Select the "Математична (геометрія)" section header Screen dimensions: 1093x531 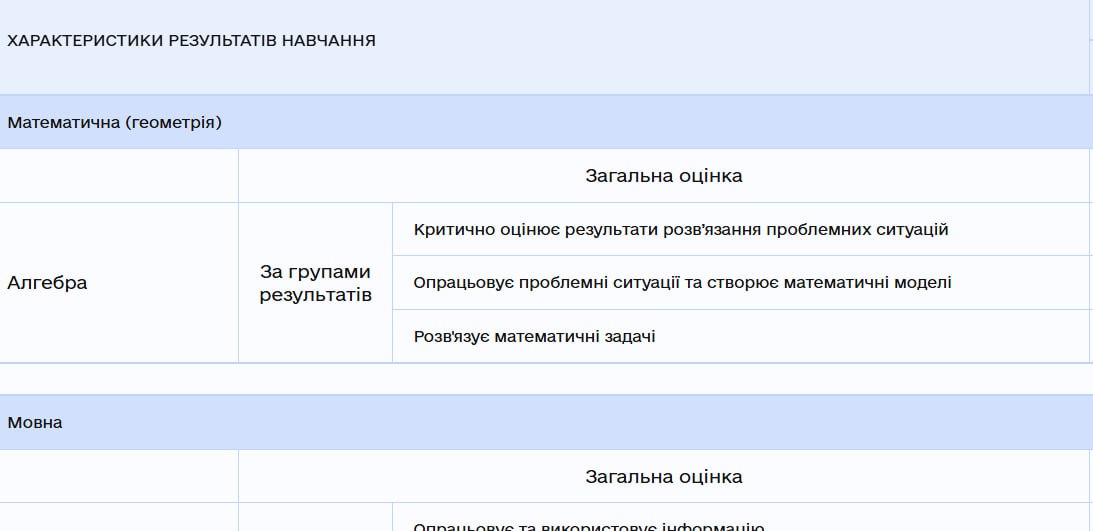coord(114,123)
